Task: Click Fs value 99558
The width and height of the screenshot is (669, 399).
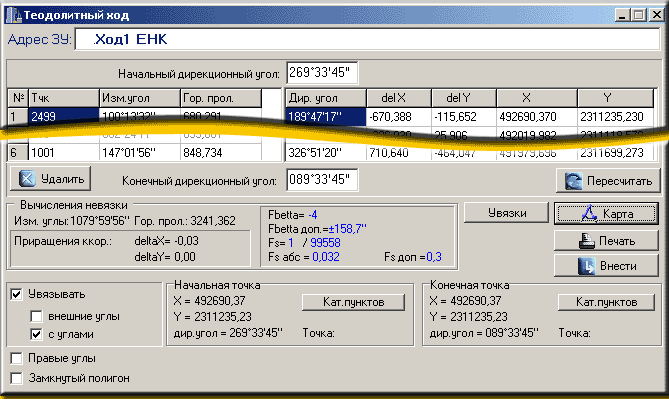Action: (x=325, y=243)
